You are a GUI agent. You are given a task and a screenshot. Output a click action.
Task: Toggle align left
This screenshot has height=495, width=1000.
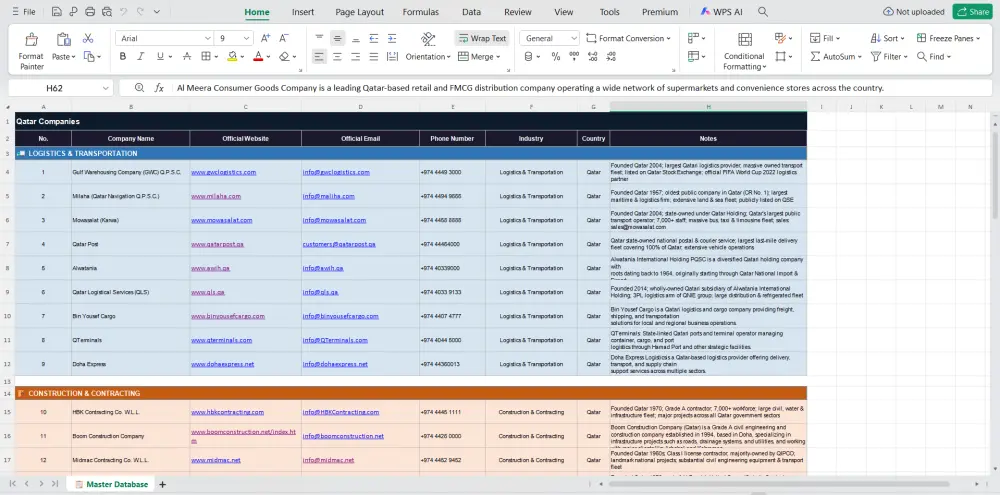[319, 57]
